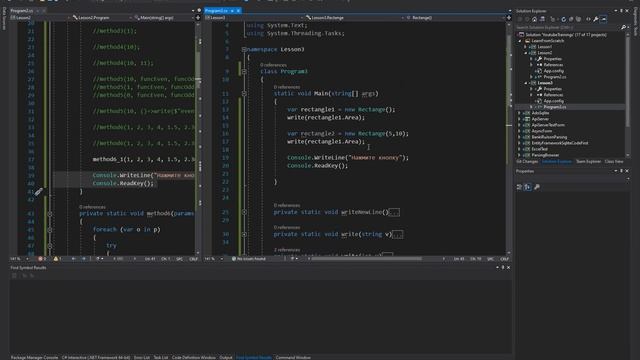Screen dimensions: 640x360
Task: Open Properties wrench icon in Solution Explorer toolbar
Action: point(596,19)
